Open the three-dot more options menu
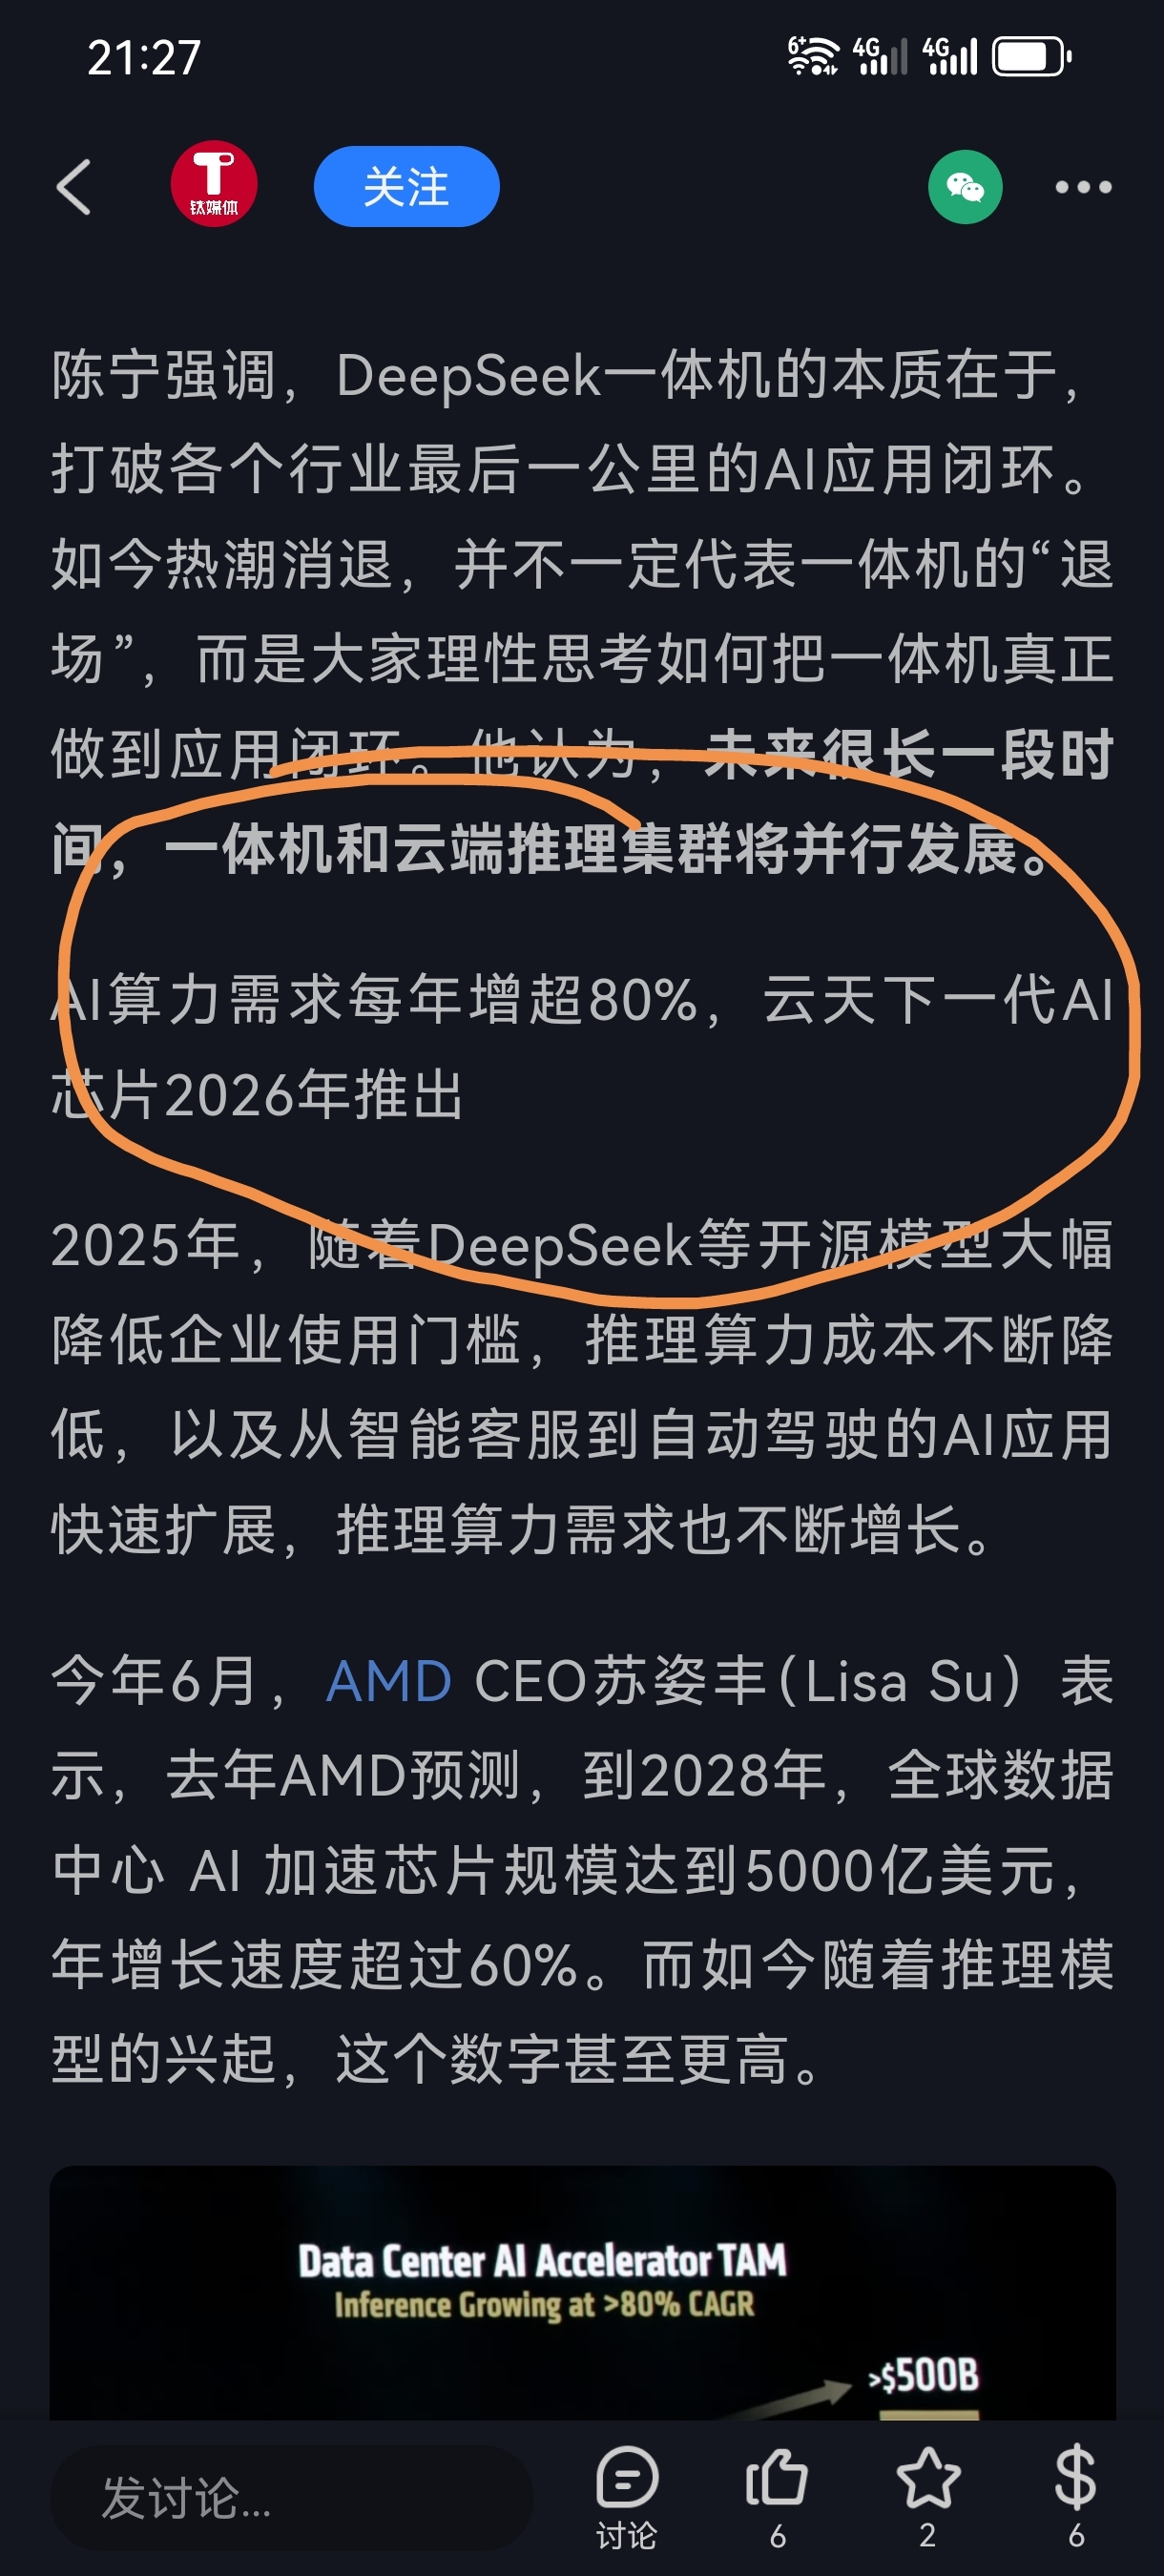 click(x=1084, y=187)
